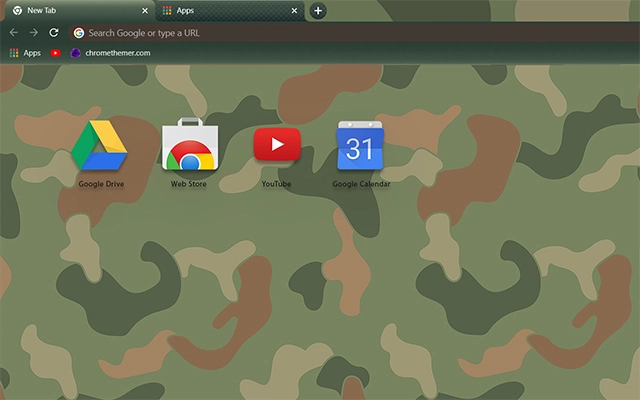Screen dimensions: 640x400
Task: Open the Web Store app icon
Action: tap(190, 144)
